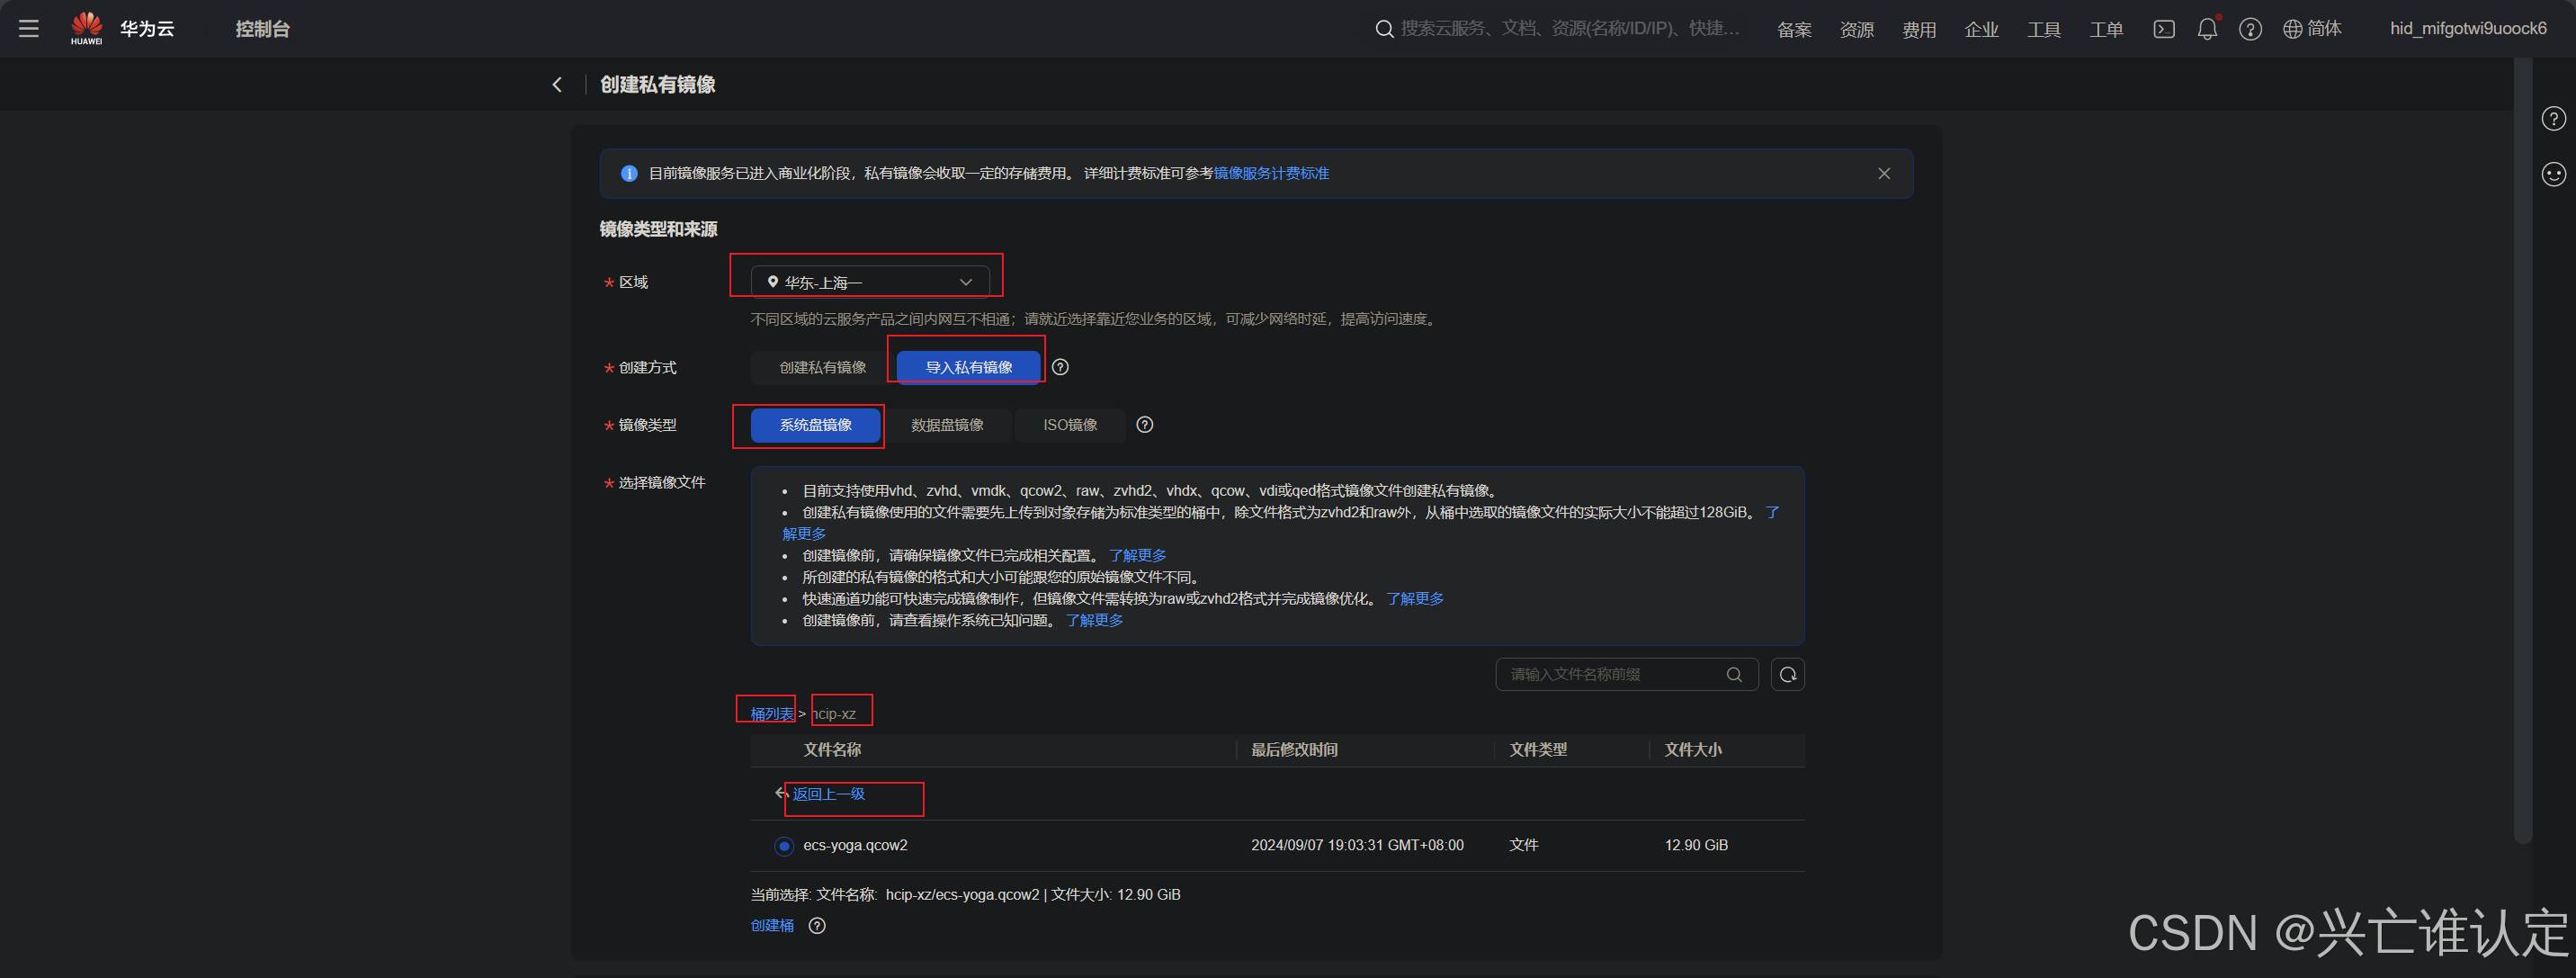Open 控制台 console link

(x=262, y=29)
